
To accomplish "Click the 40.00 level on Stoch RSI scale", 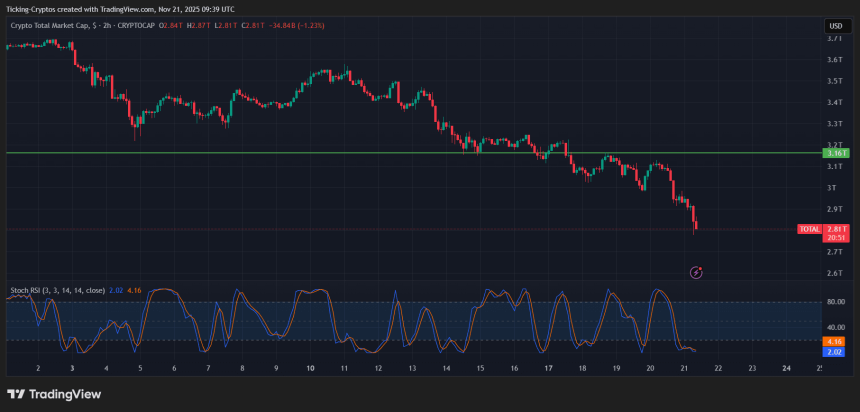I will pos(834,327).
